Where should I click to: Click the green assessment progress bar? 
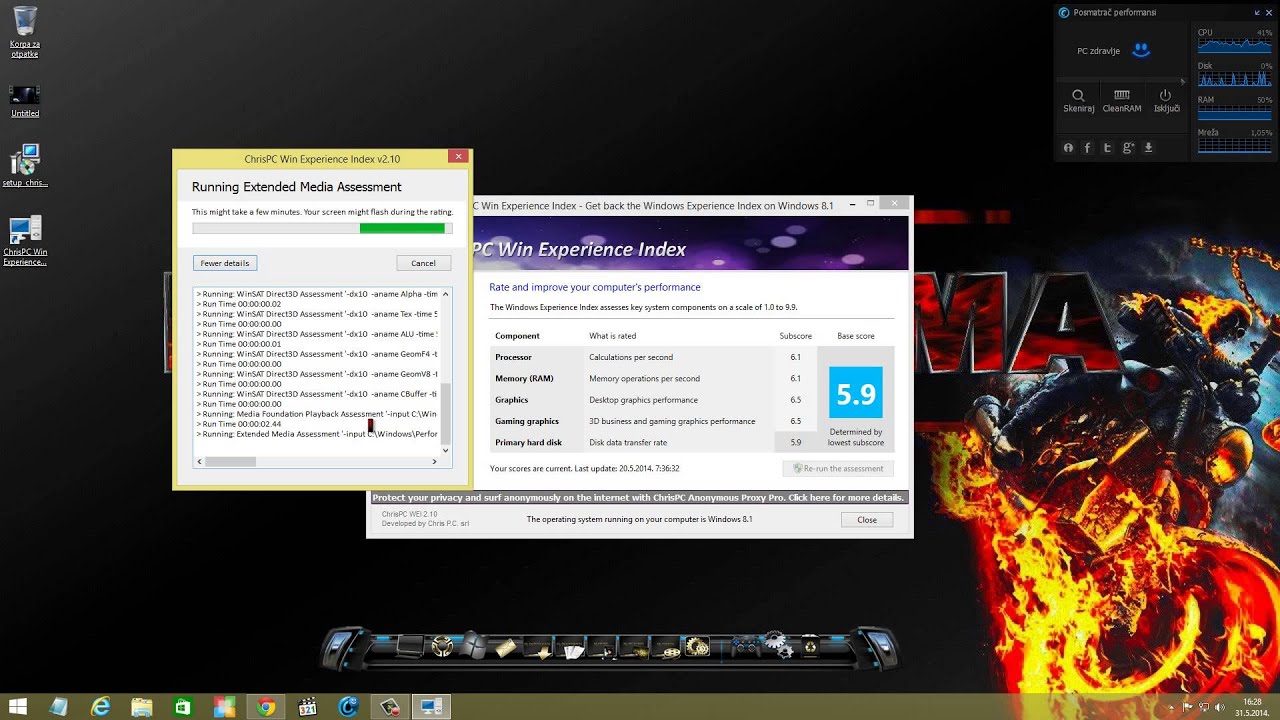point(322,228)
